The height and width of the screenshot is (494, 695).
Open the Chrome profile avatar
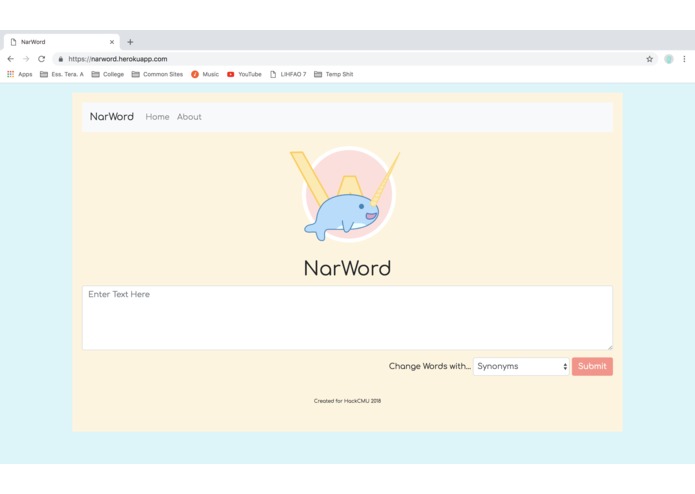coord(669,59)
